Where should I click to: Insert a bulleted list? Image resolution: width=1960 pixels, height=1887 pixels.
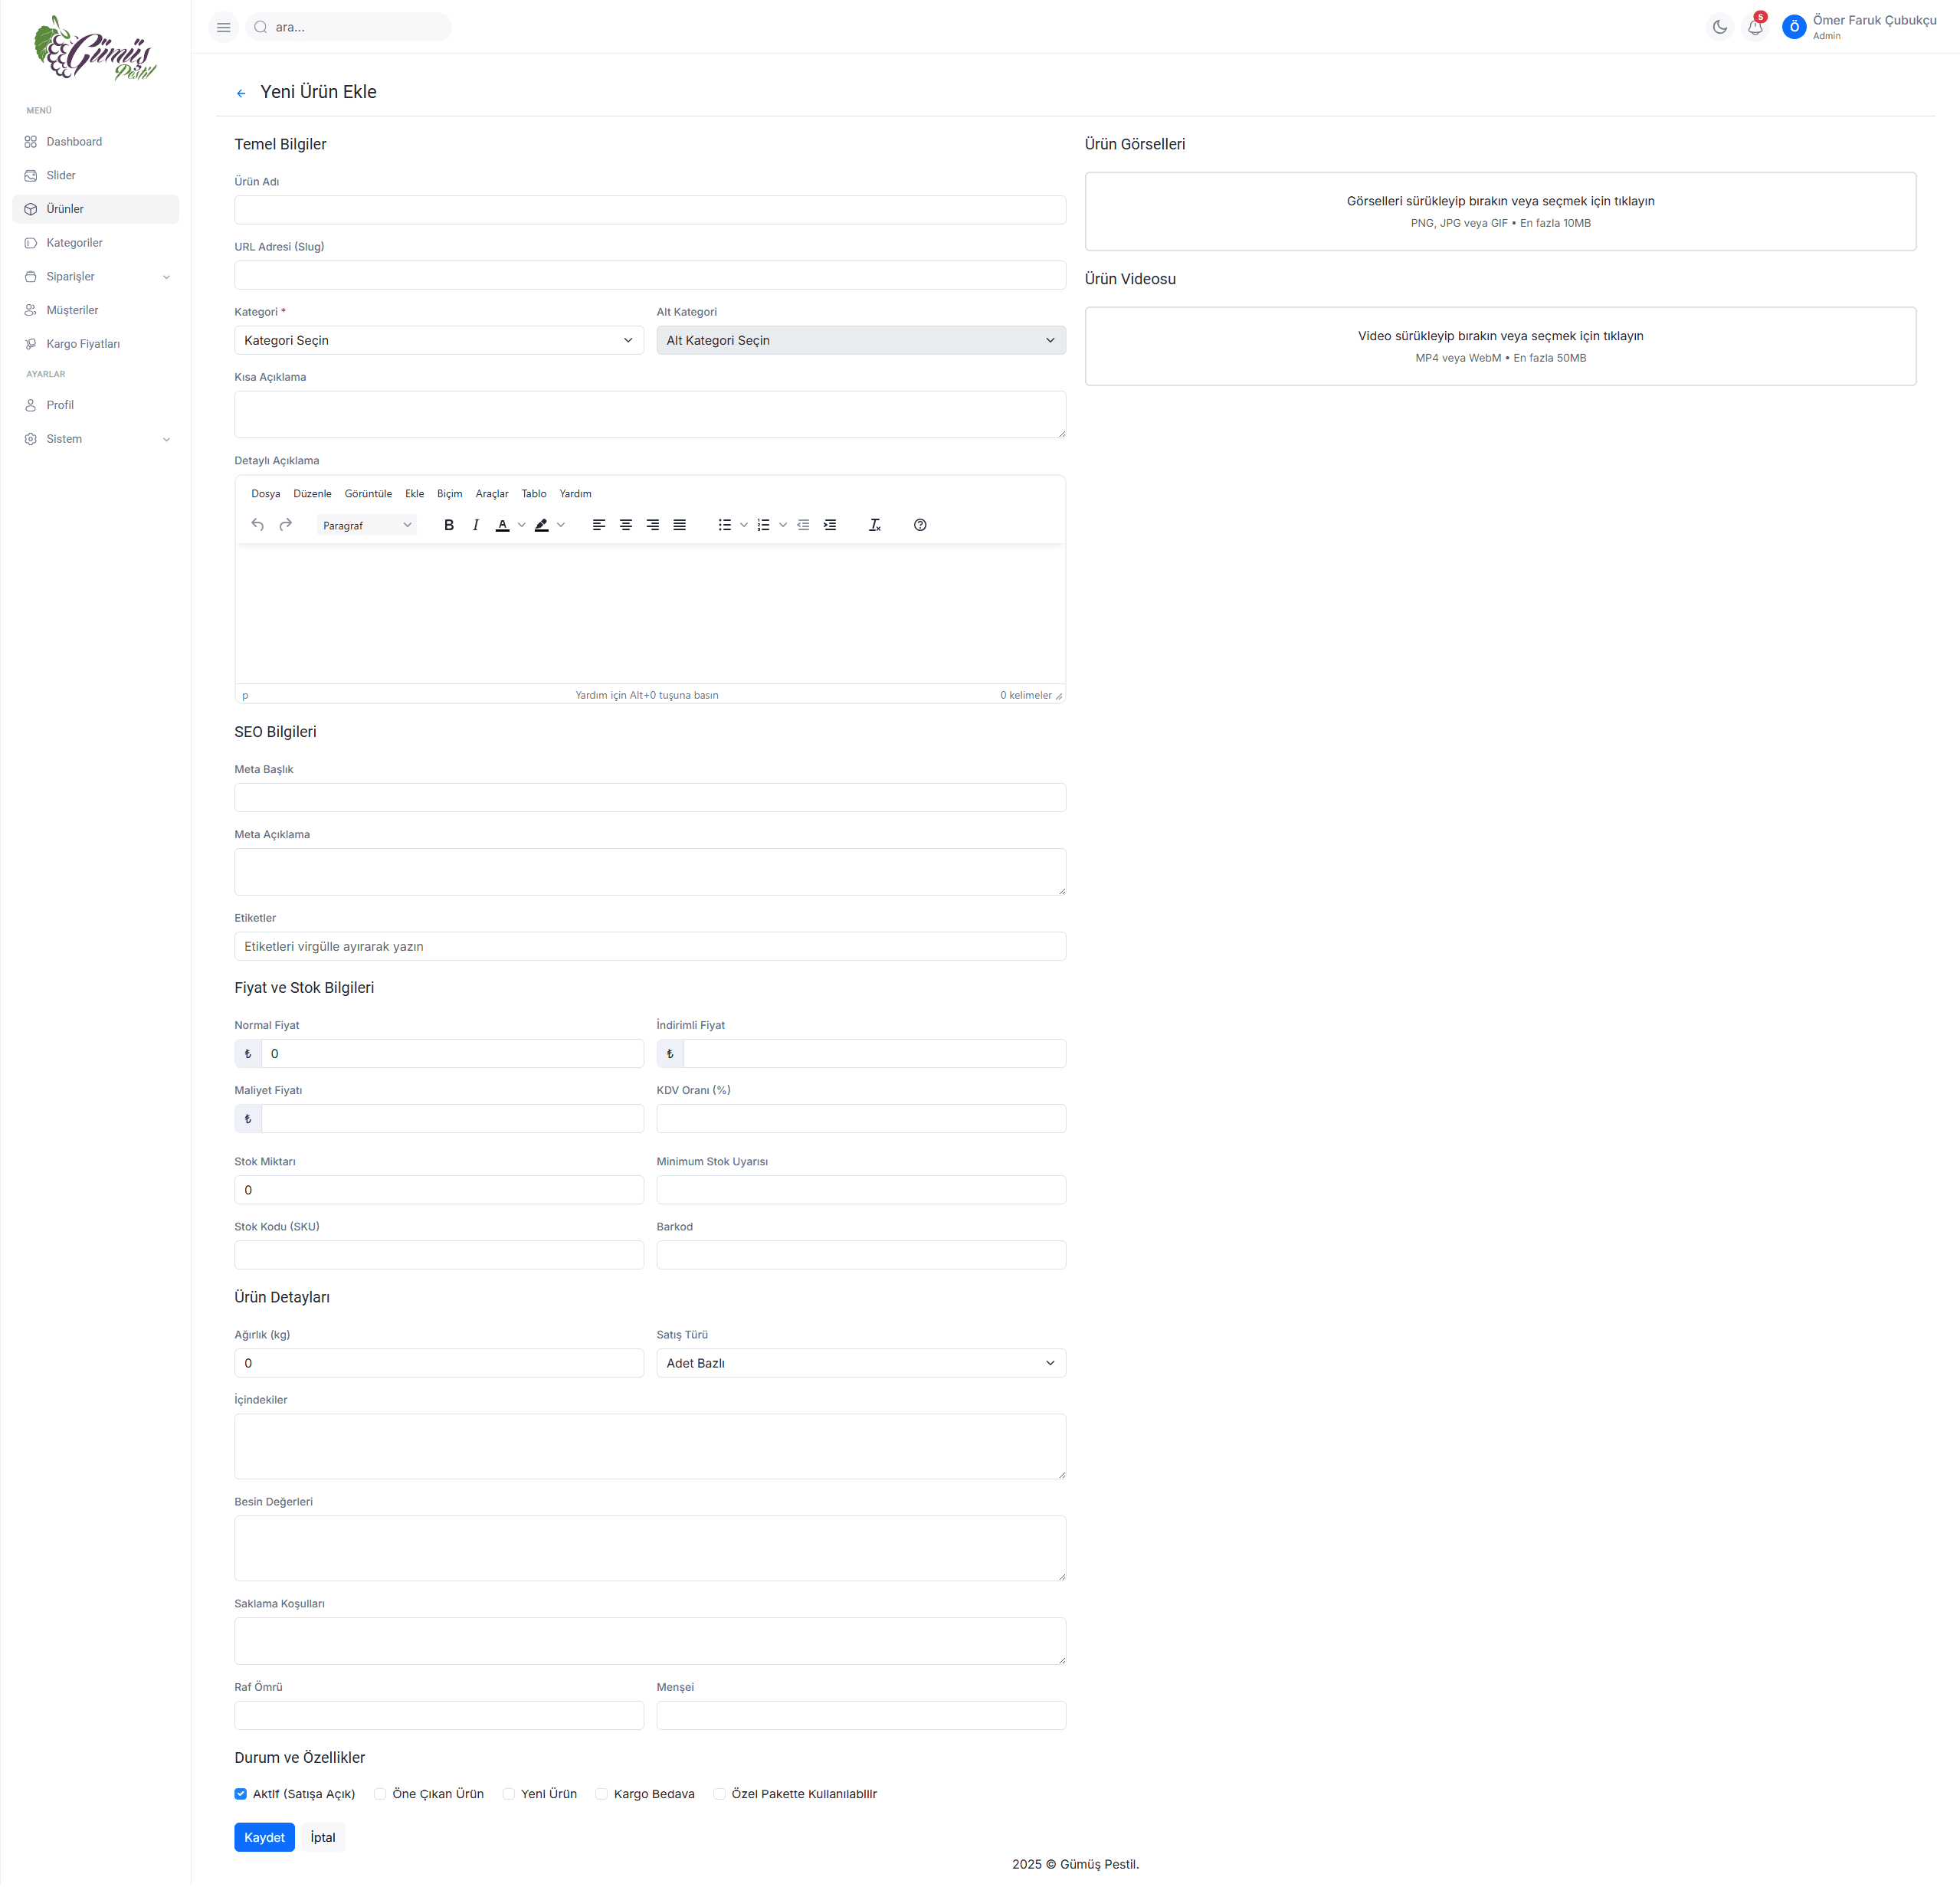(725, 525)
